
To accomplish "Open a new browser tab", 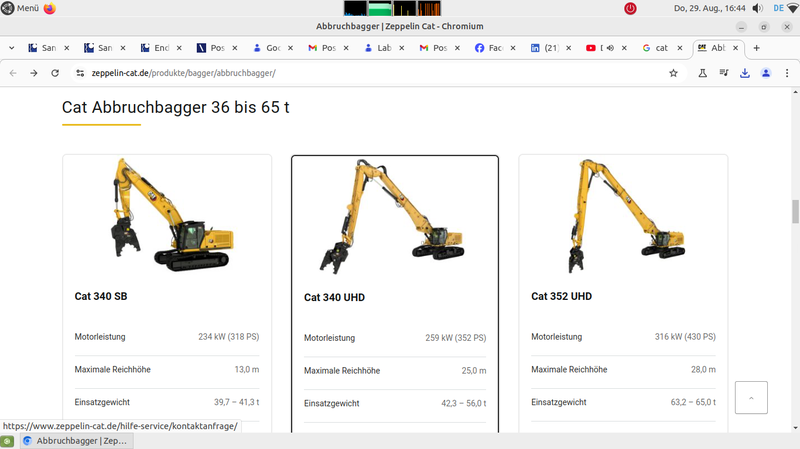I will pyautogui.click(x=757, y=48).
